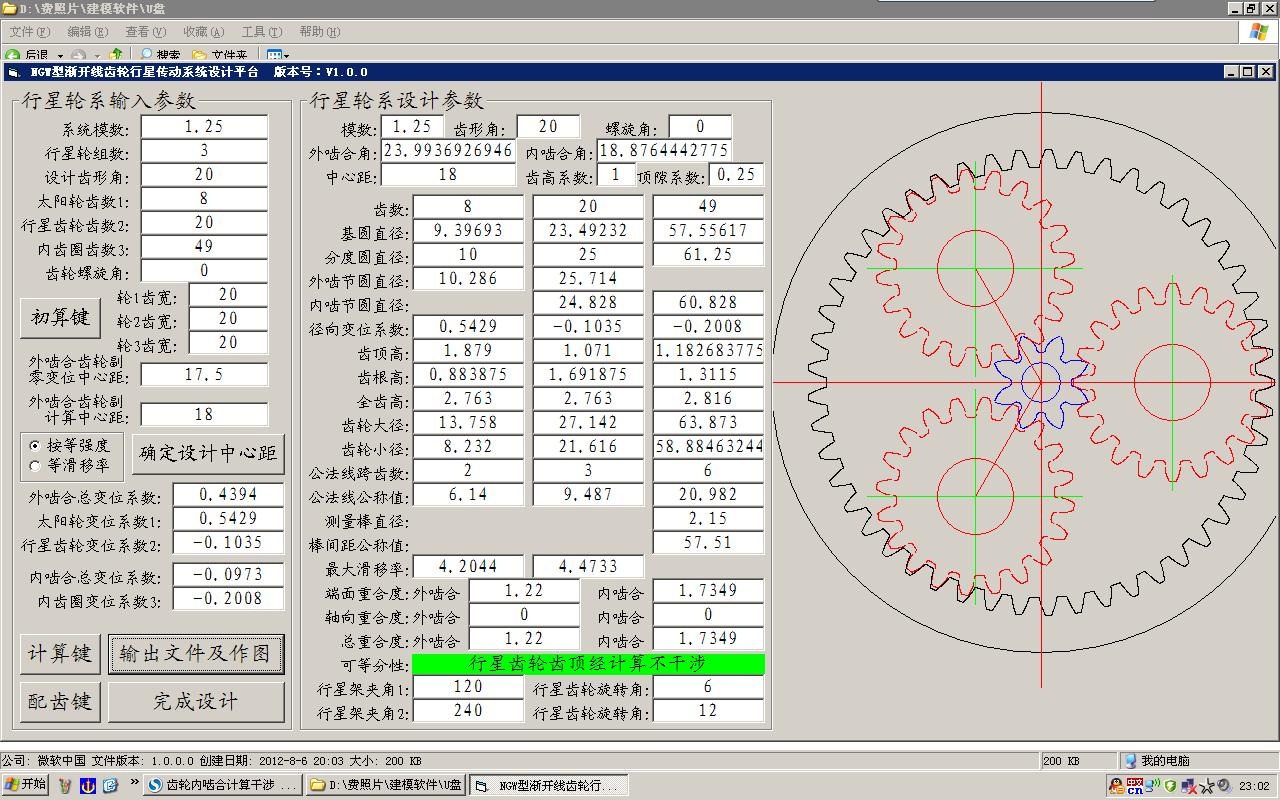Click the 开始 Start button

click(26, 785)
